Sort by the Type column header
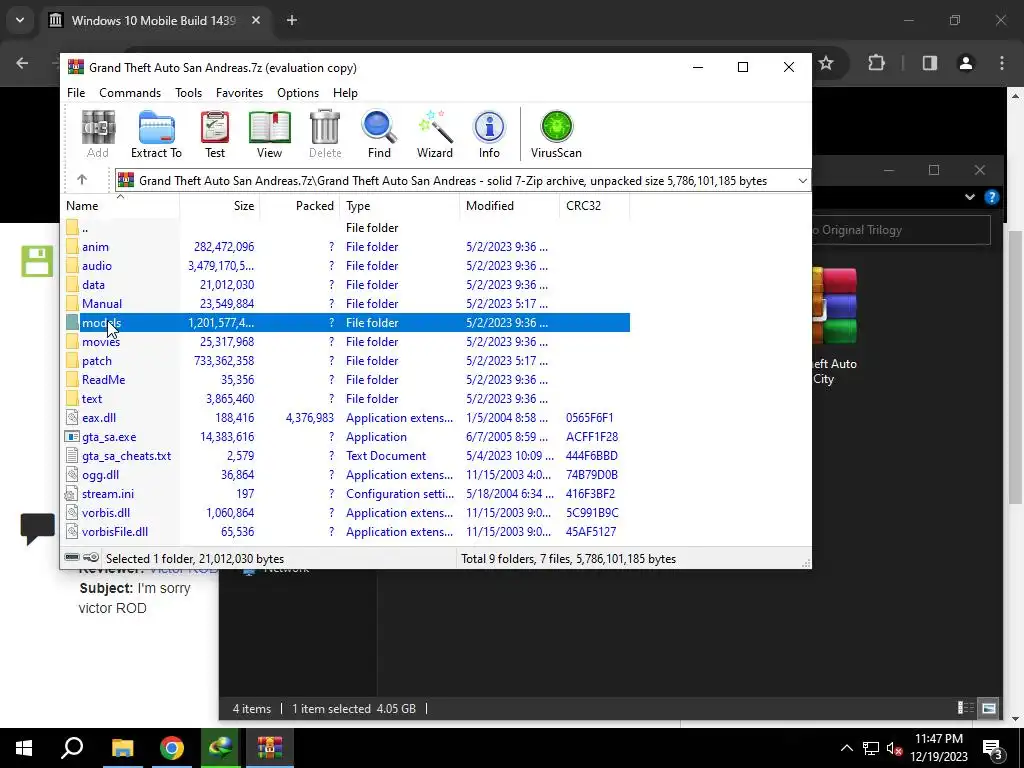 (x=399, y=206)
